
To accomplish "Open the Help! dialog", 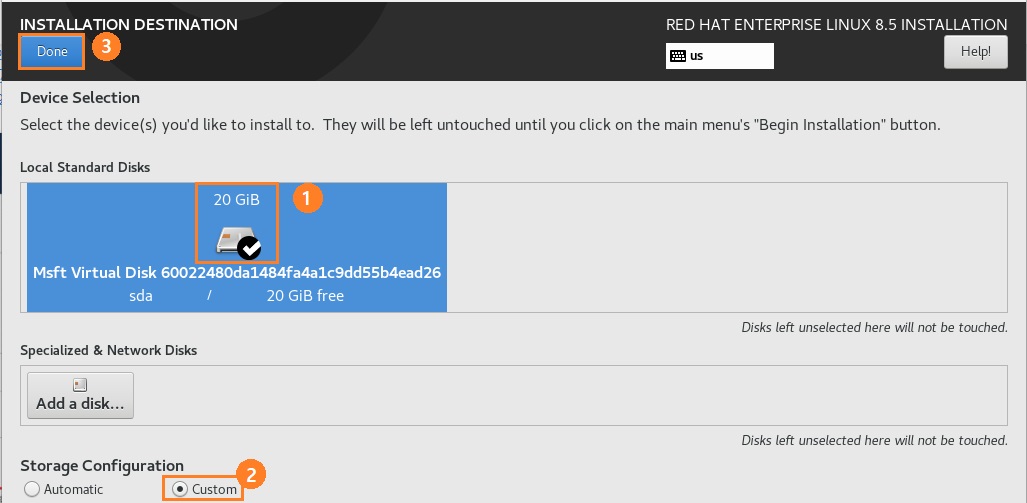I will click(975, 51).
